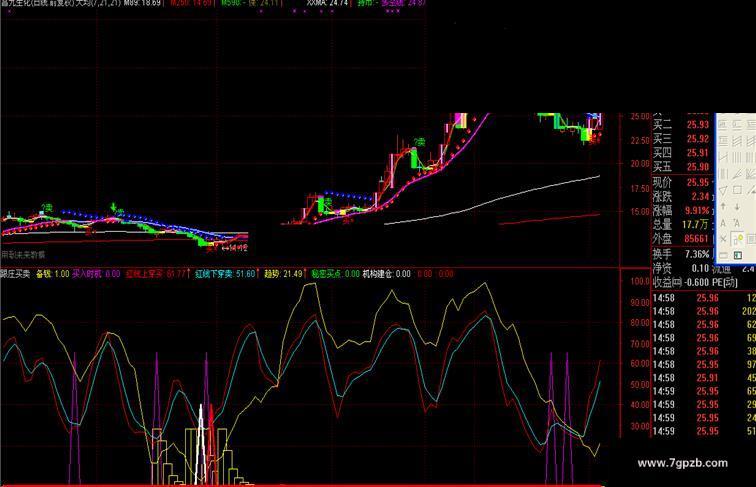Screen dimensions: 756x487
Task: Select the angled ray line tool
Action: pos(737,174)
